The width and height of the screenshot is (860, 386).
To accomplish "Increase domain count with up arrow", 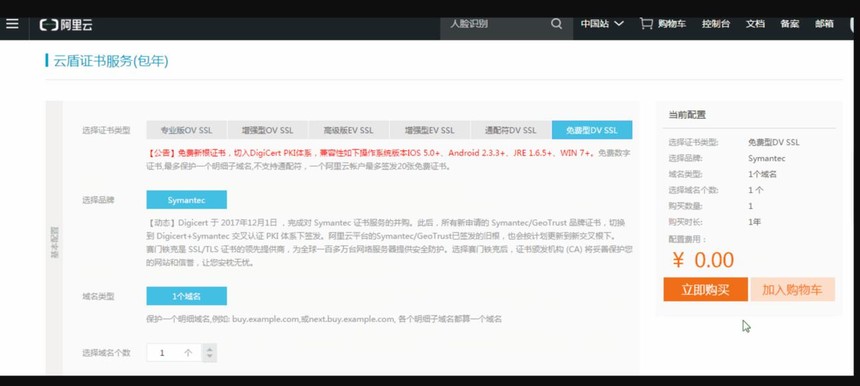I will point(209,348).
